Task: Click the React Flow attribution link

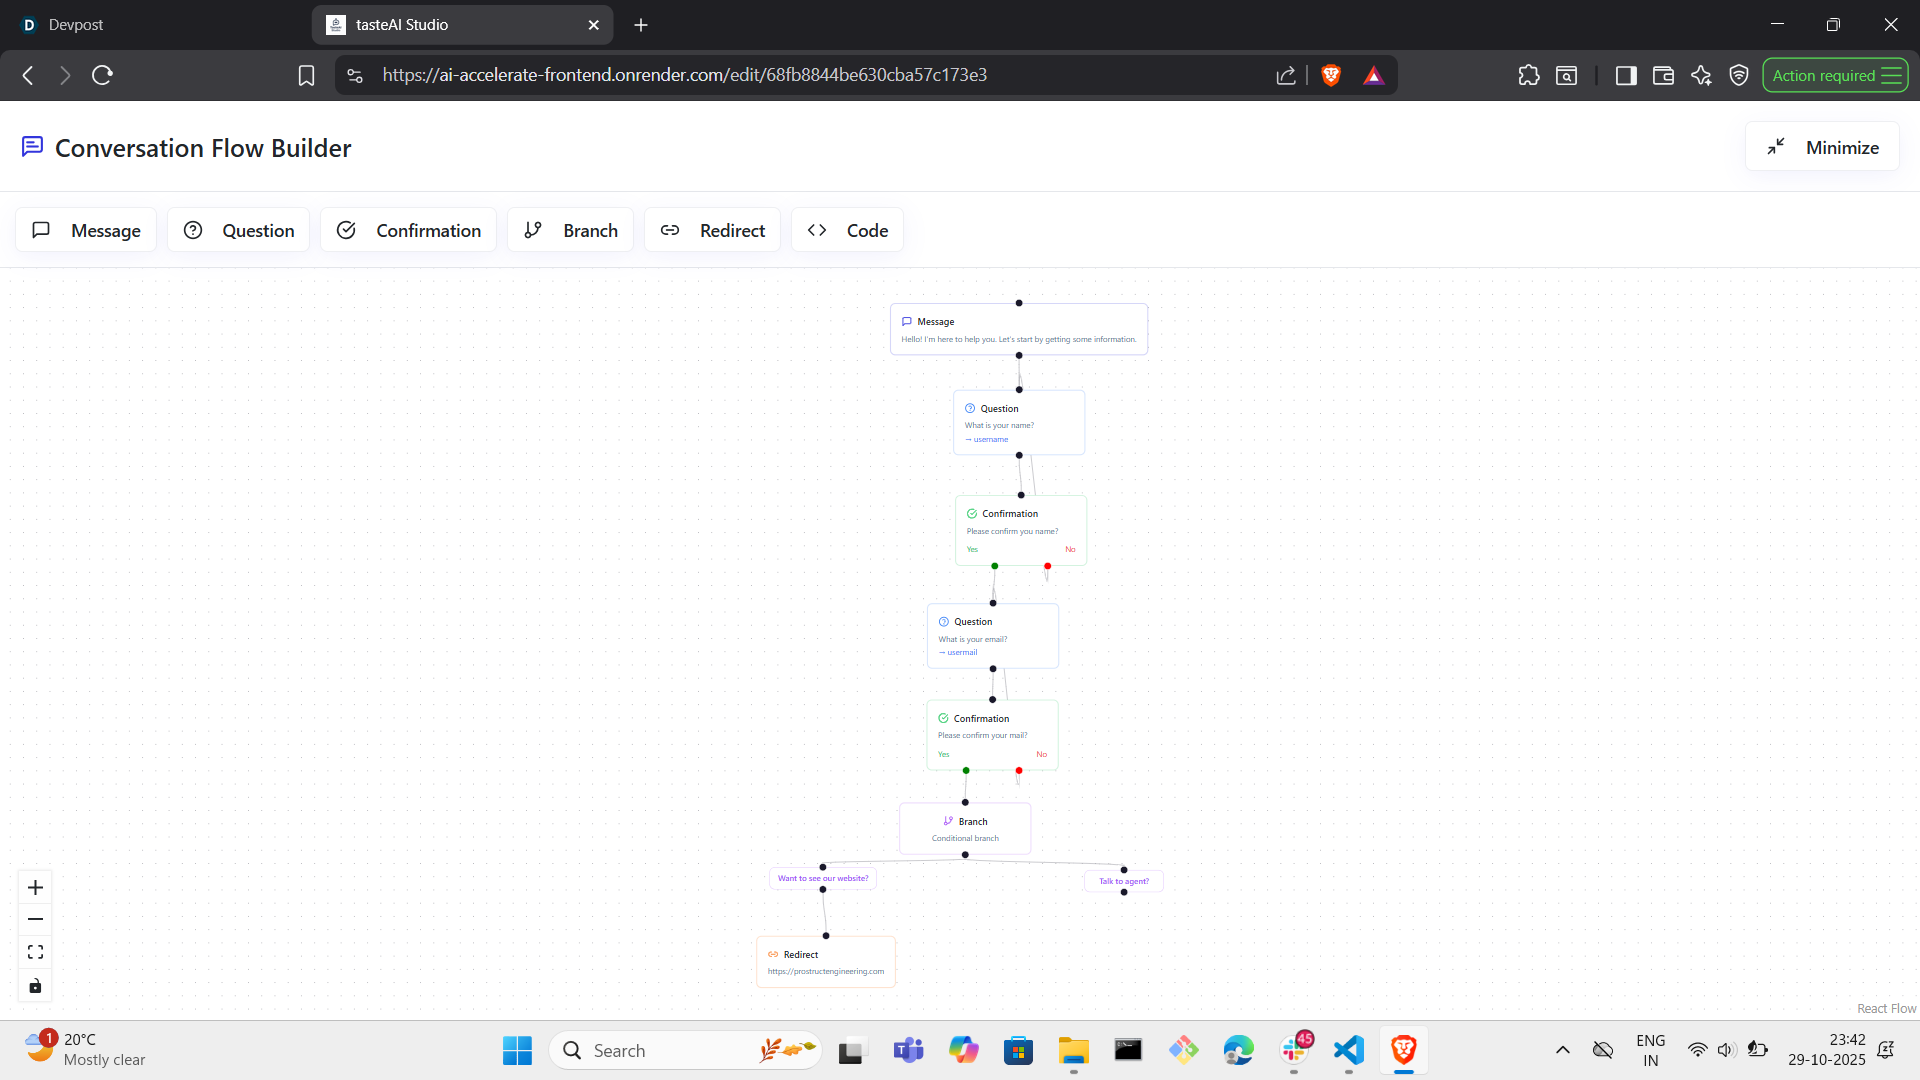Action: pyautogui.click(x=1886, y=1009)
